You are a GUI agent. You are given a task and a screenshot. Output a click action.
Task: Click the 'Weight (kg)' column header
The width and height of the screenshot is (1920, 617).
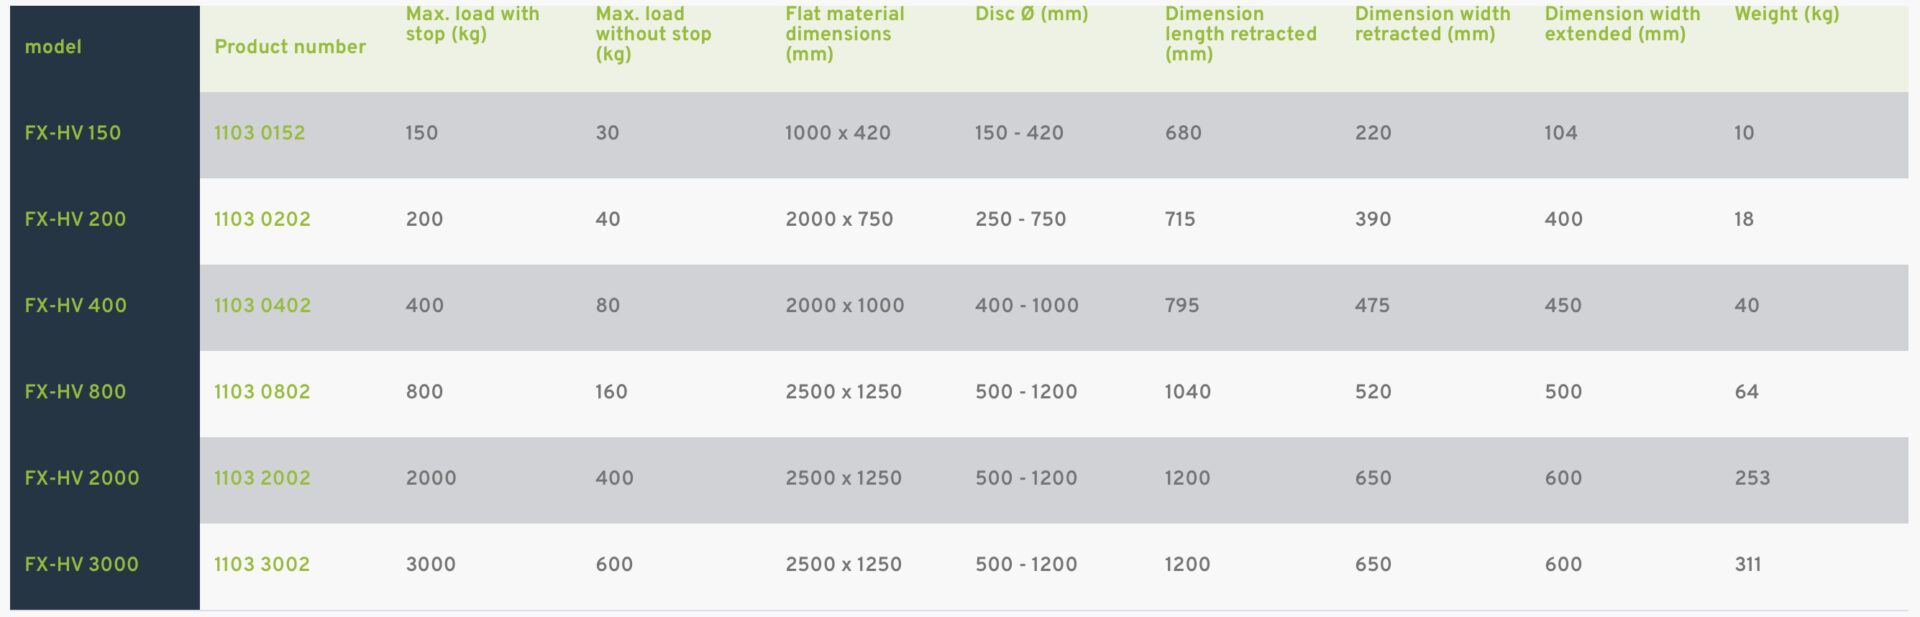1786,14
